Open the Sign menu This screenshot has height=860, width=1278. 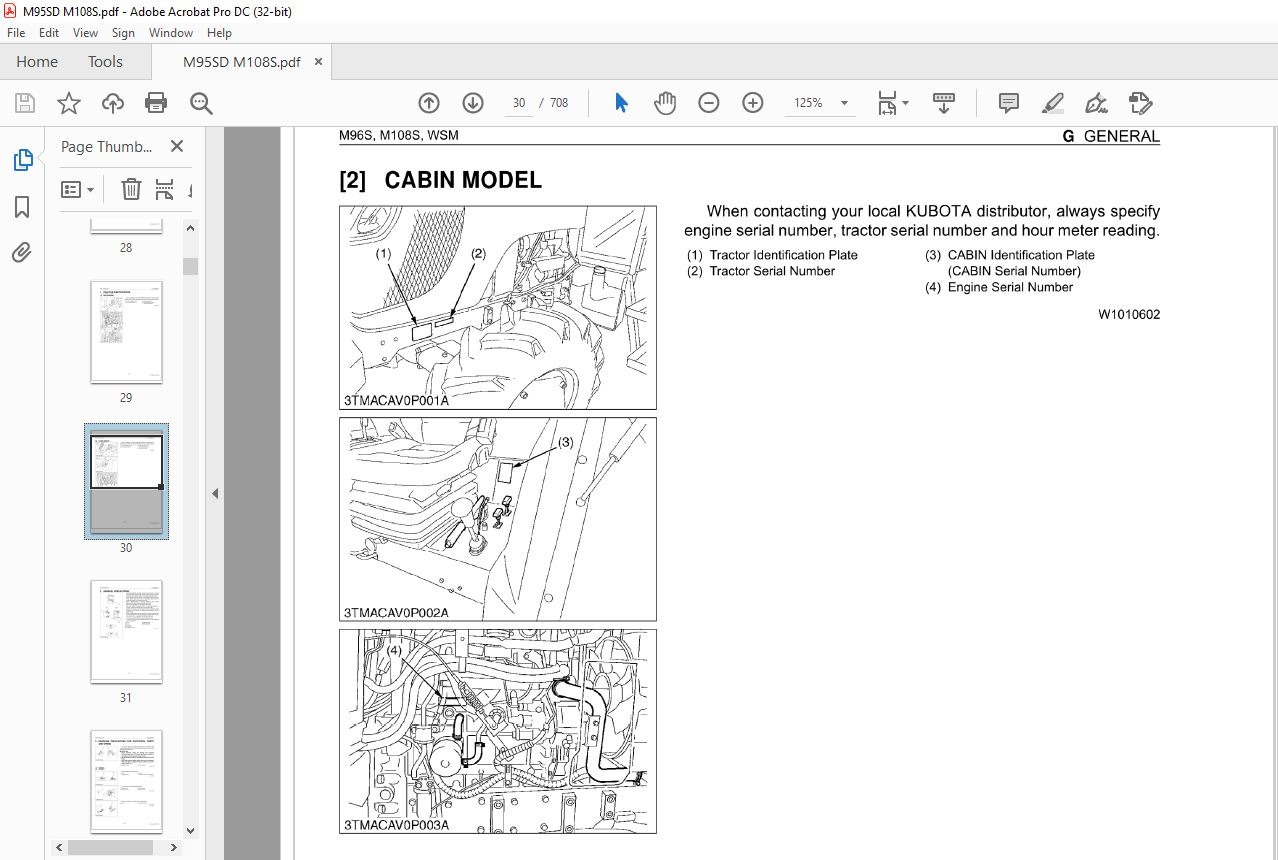point(123,33)
